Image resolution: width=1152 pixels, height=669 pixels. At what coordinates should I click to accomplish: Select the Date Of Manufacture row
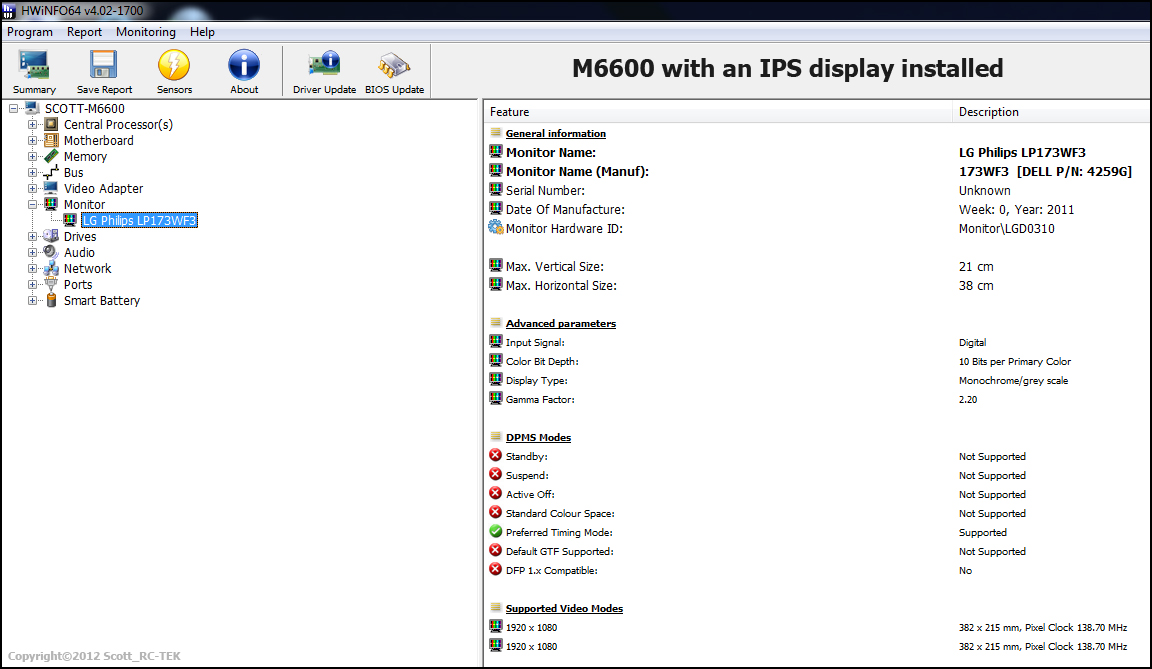[x=817, y=209]
